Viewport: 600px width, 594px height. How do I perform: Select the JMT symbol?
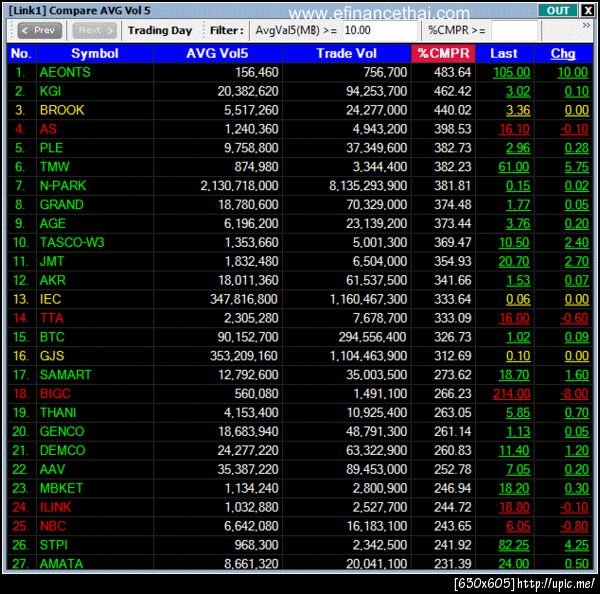tap(52, 261)
